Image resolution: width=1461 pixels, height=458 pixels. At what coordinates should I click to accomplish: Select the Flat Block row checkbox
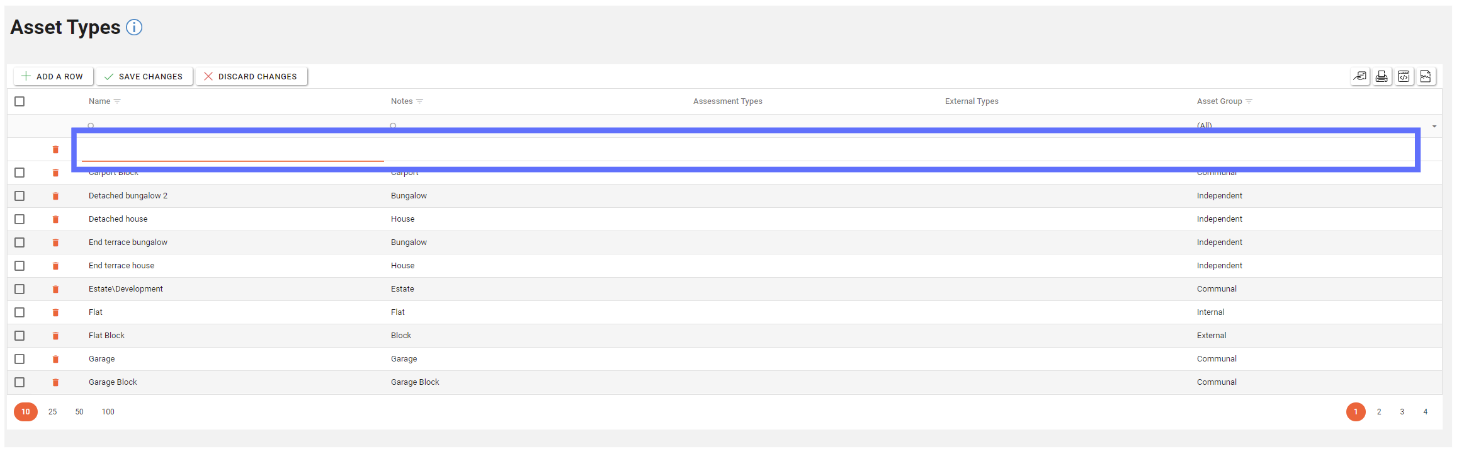pyautogui.click(x=20, y=336)
